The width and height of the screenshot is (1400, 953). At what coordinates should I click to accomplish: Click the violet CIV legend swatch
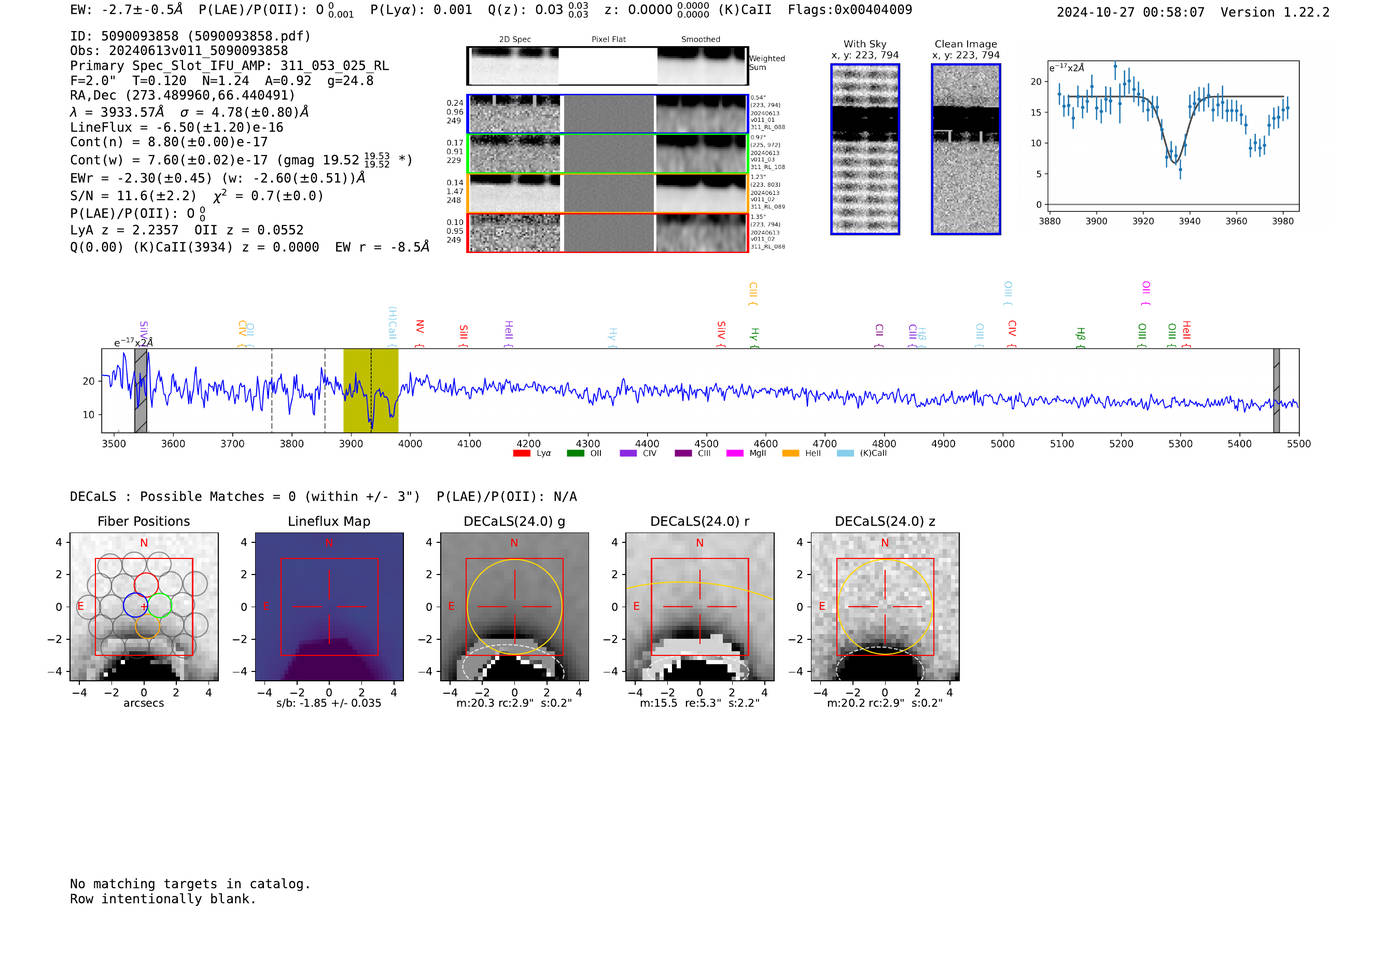pos(628,454)
